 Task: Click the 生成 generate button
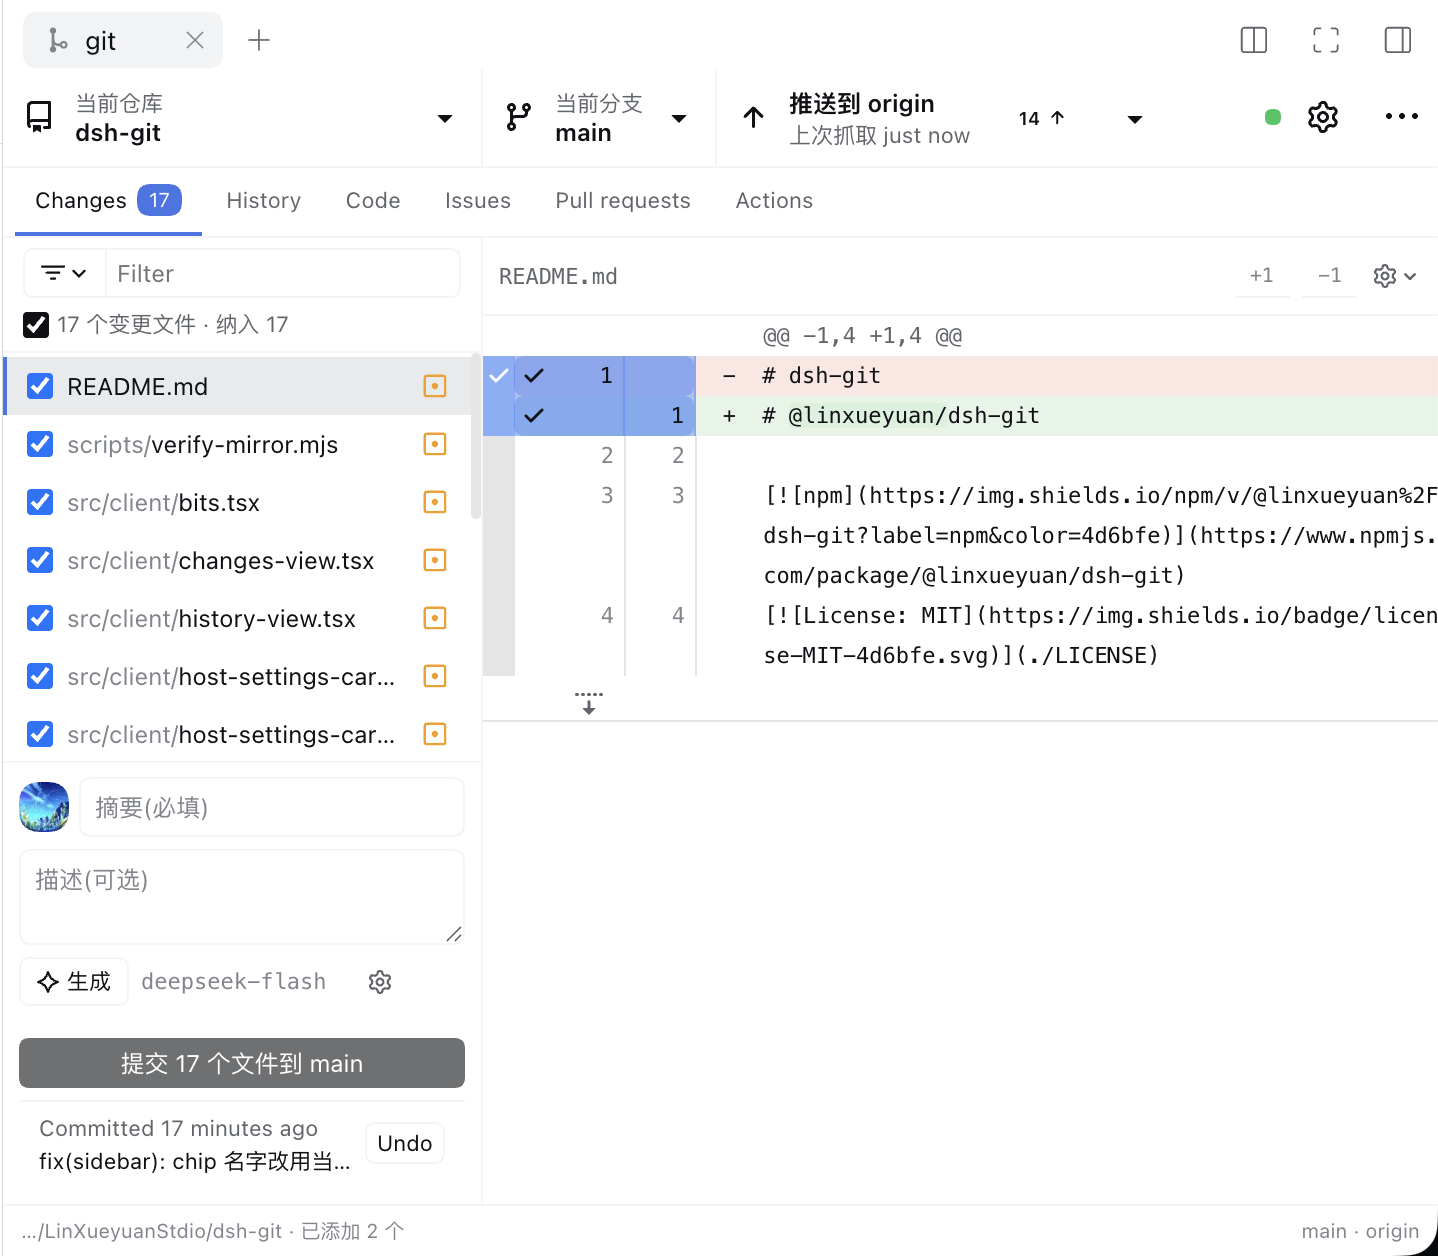coord(74,982)
